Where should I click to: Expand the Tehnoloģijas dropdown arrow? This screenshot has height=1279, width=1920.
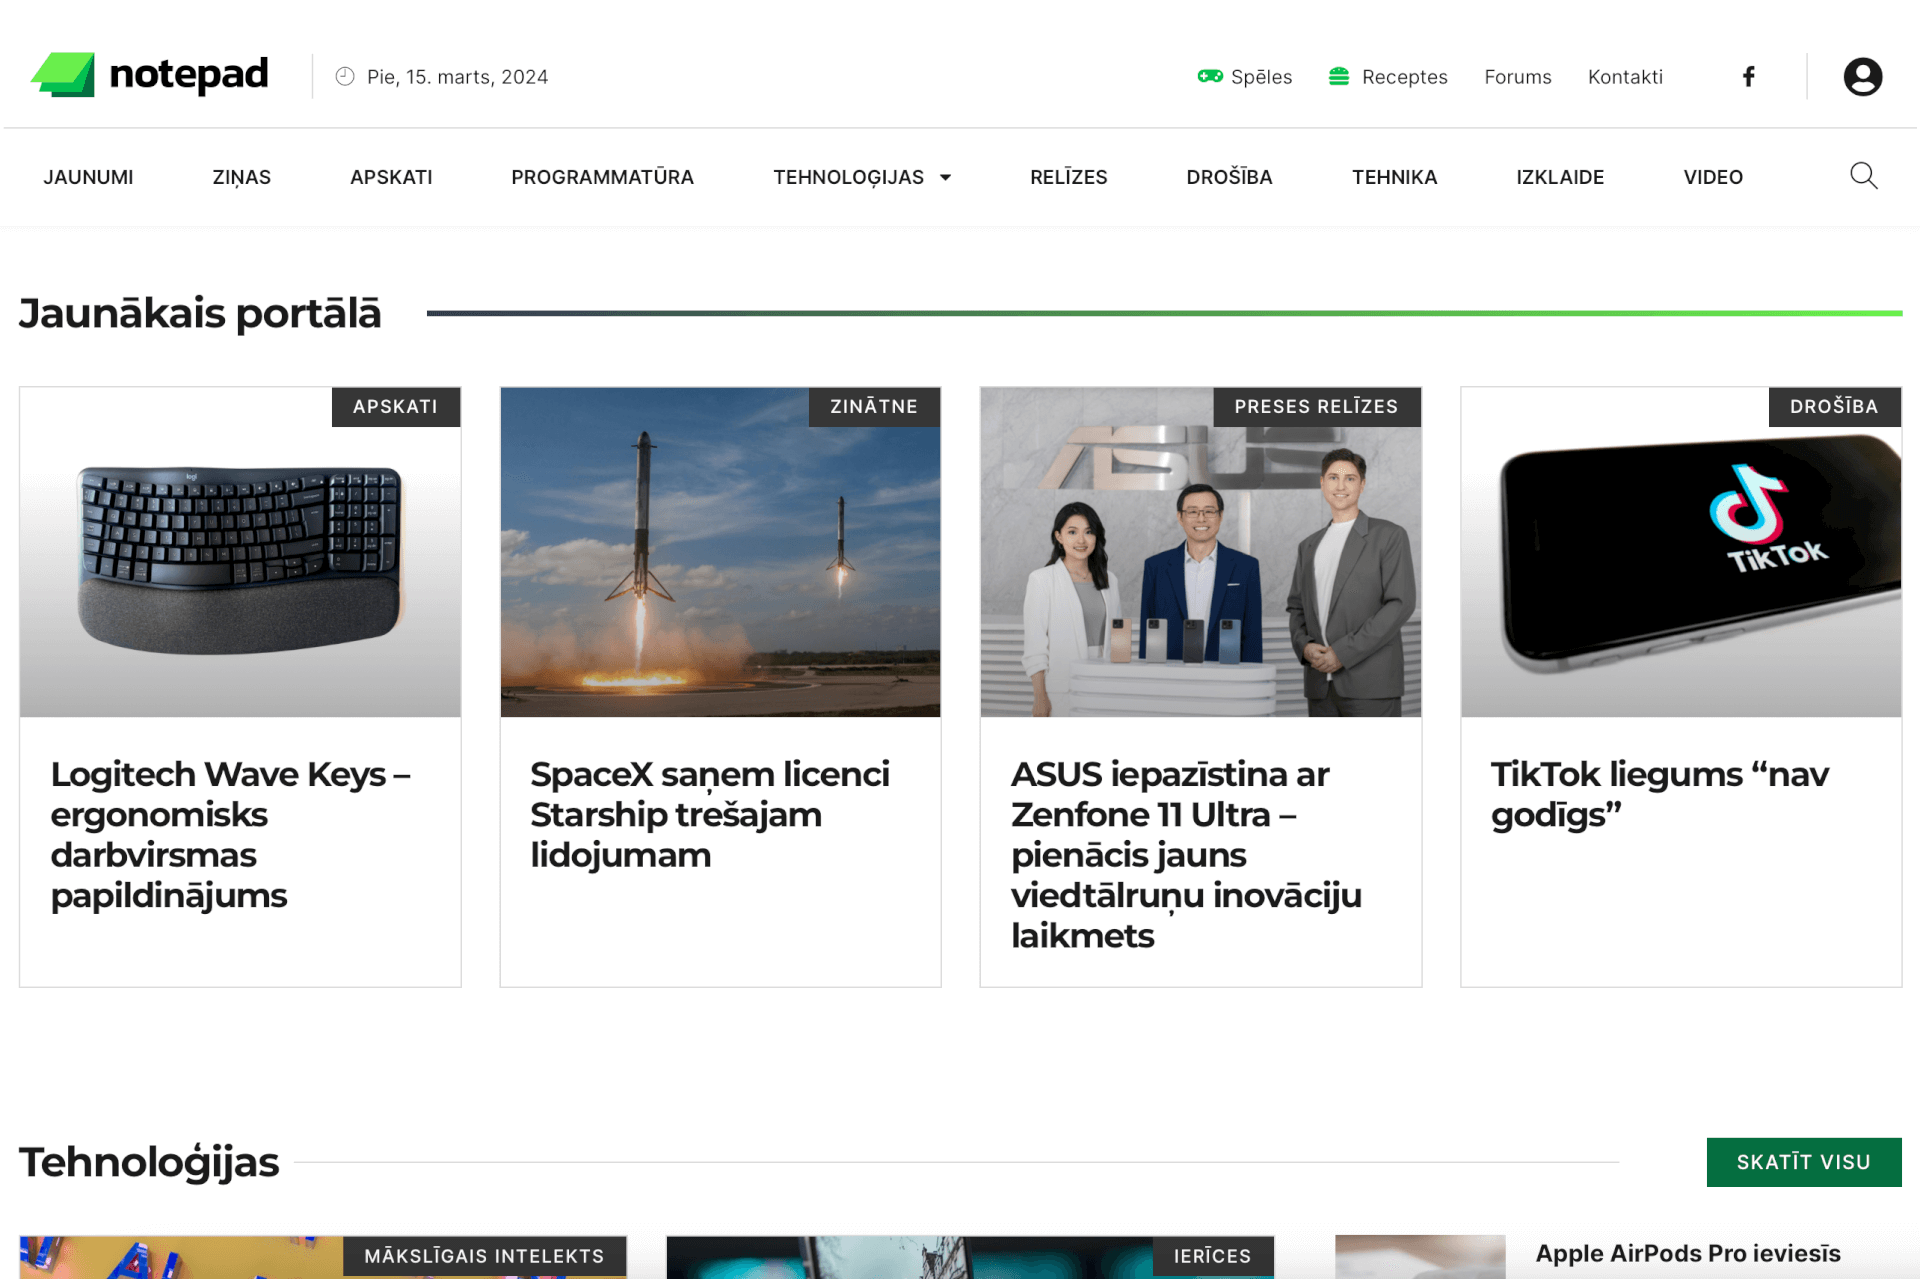[945, 178]
